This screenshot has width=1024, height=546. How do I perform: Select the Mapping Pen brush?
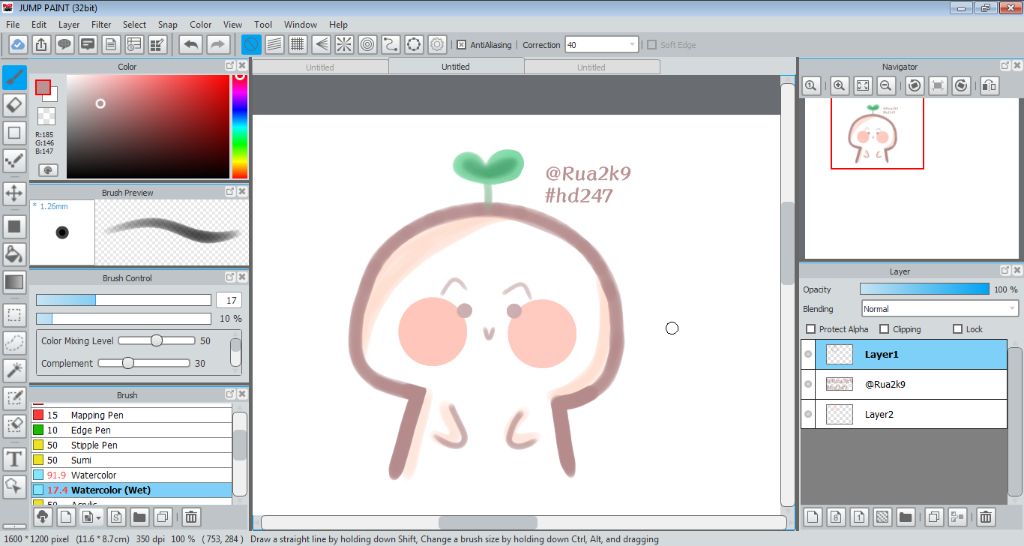pos(132,415)
